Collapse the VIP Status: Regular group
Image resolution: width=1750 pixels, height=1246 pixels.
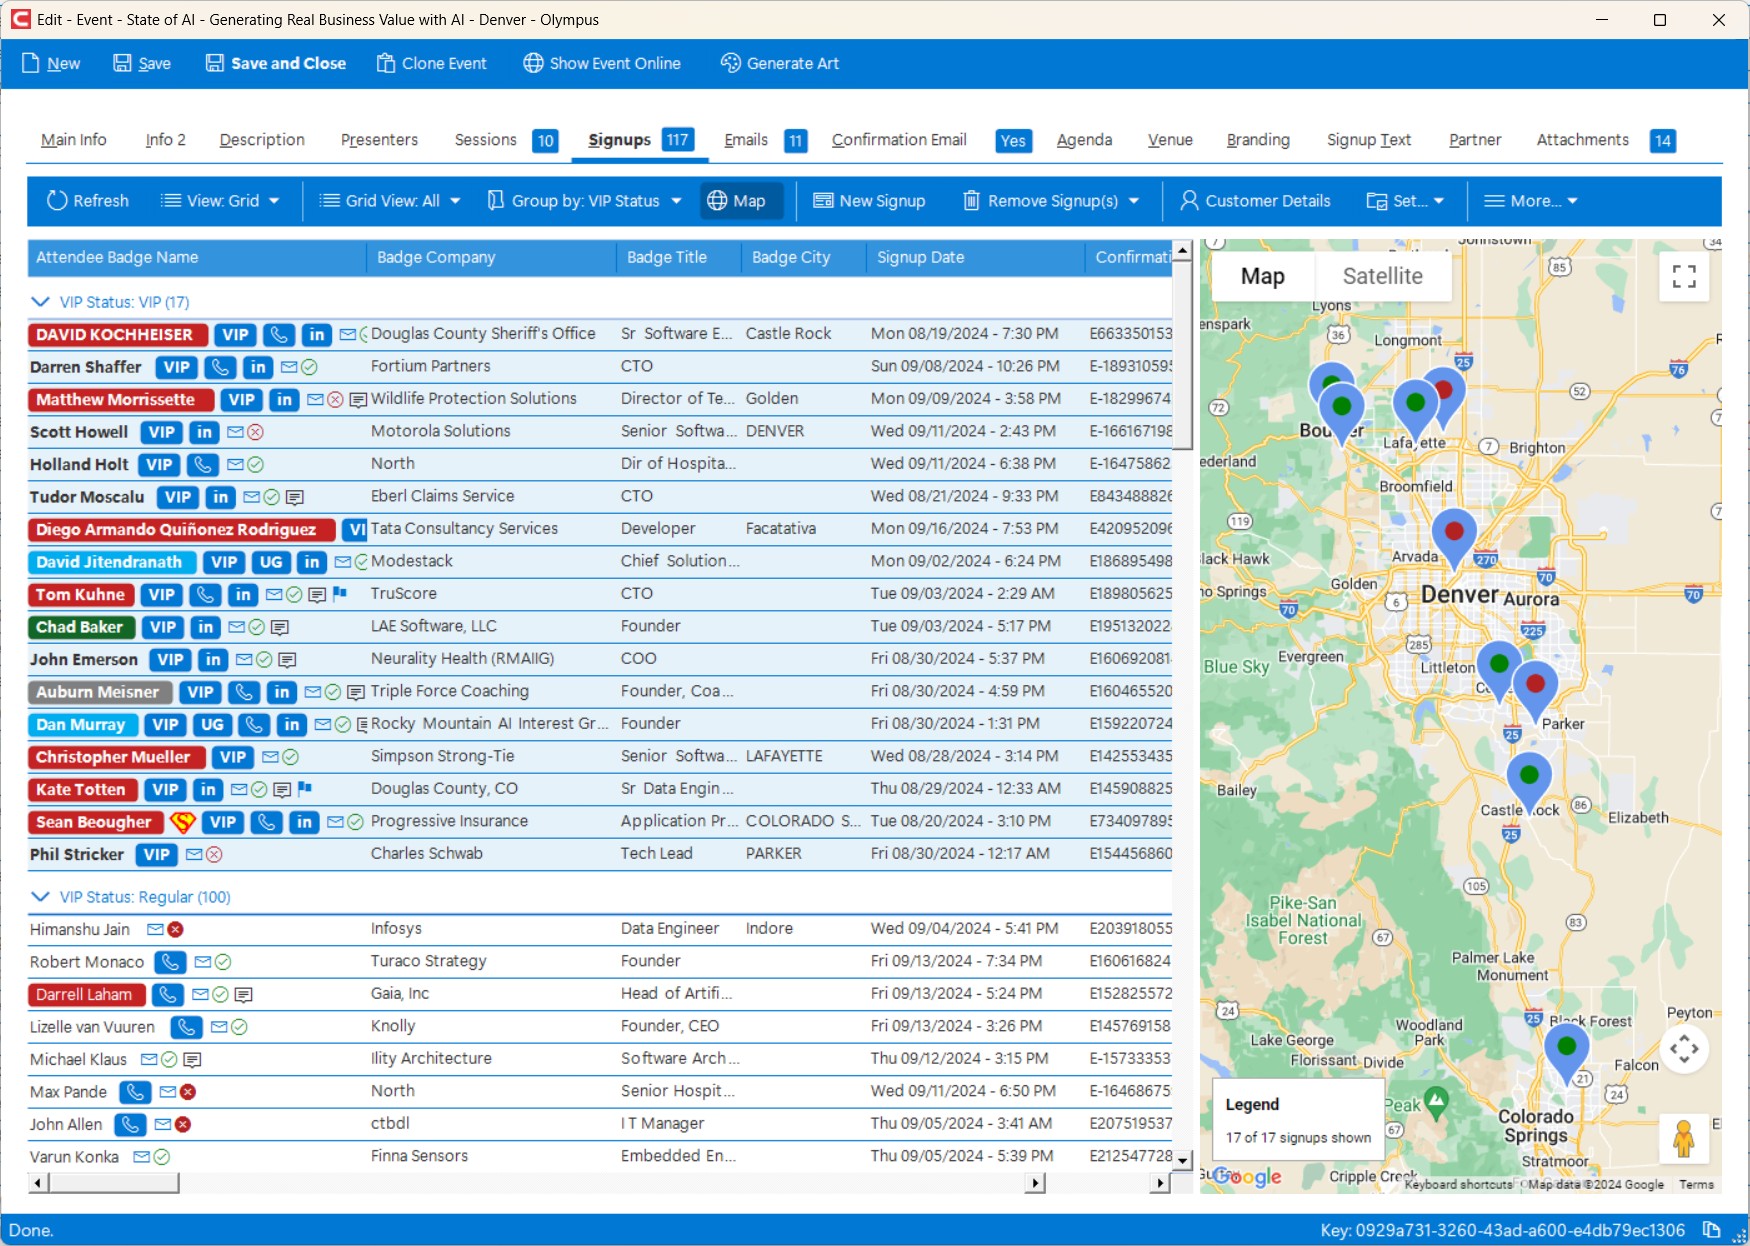tap(40, 897)
